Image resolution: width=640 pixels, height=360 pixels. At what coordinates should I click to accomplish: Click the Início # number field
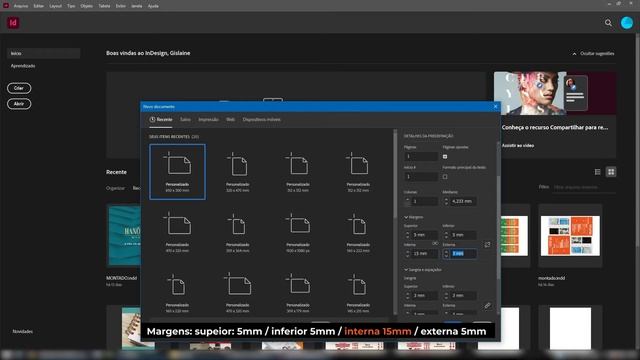421,177
